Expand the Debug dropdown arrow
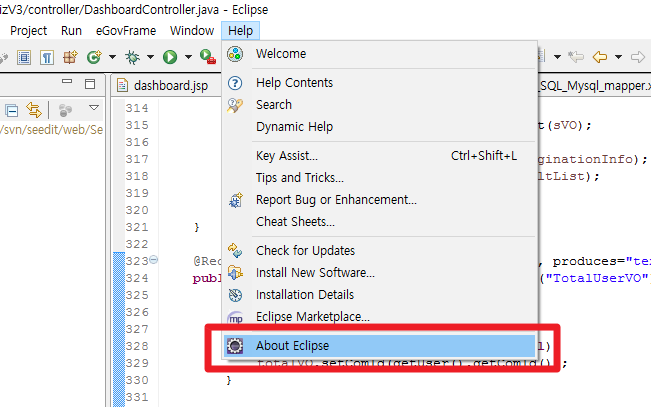The image size is (651, 407). click(x=150, y=57)
